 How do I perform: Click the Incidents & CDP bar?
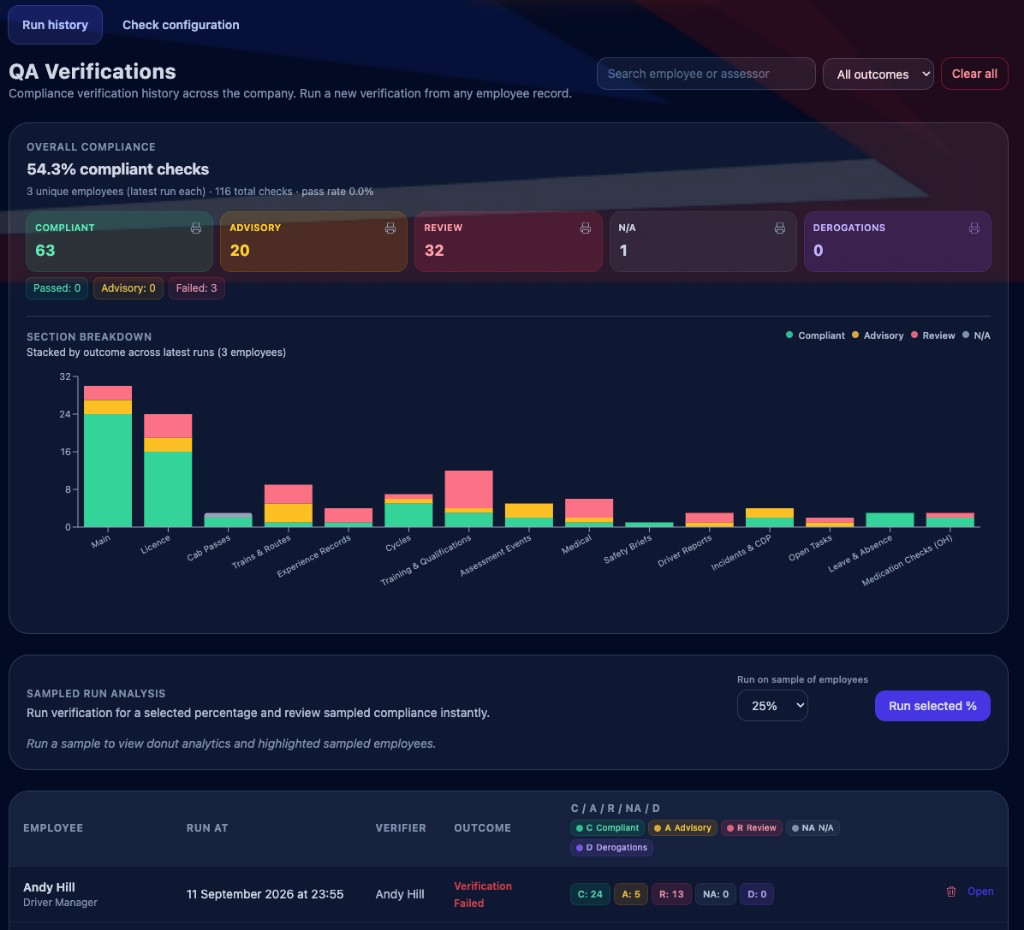point(769,517)
